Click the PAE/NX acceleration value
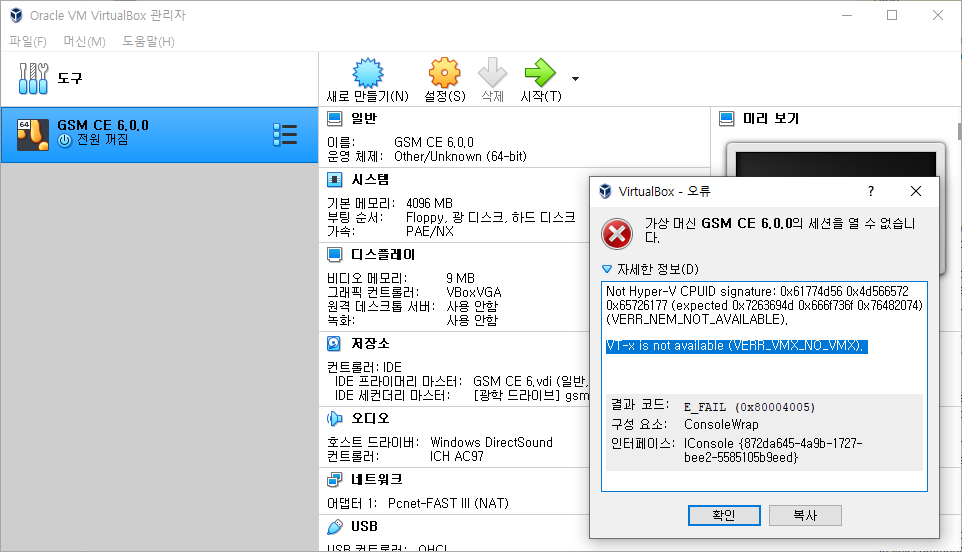Image resolution: width=962 pixels, height=552 pixels. tap(430, 231)
